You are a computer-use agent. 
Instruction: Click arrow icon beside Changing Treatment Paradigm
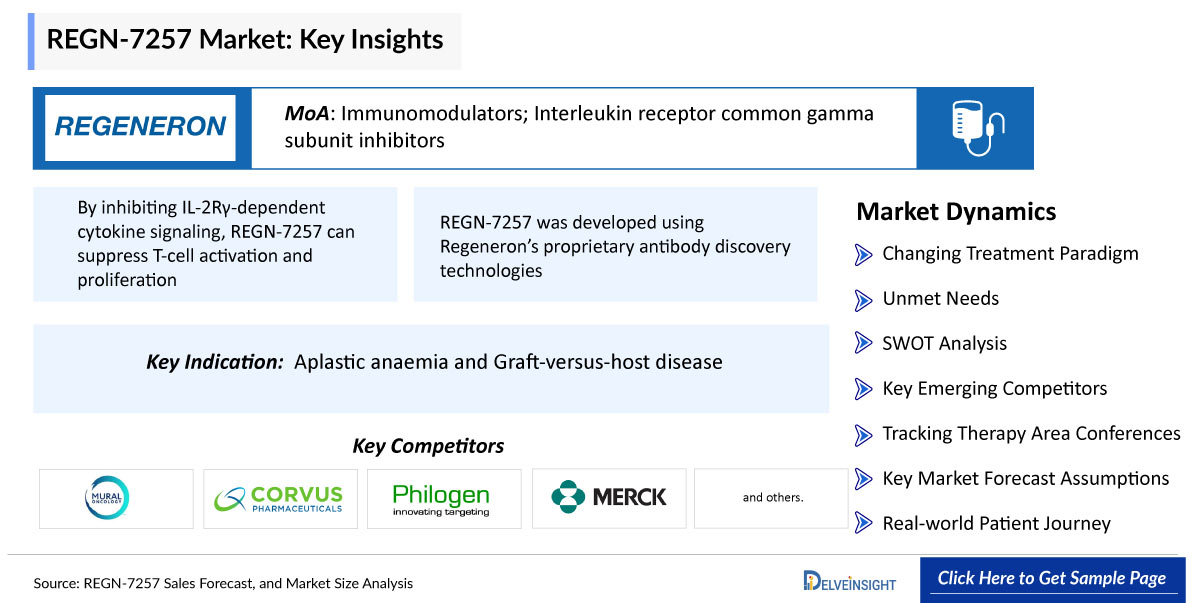[864, 255]
